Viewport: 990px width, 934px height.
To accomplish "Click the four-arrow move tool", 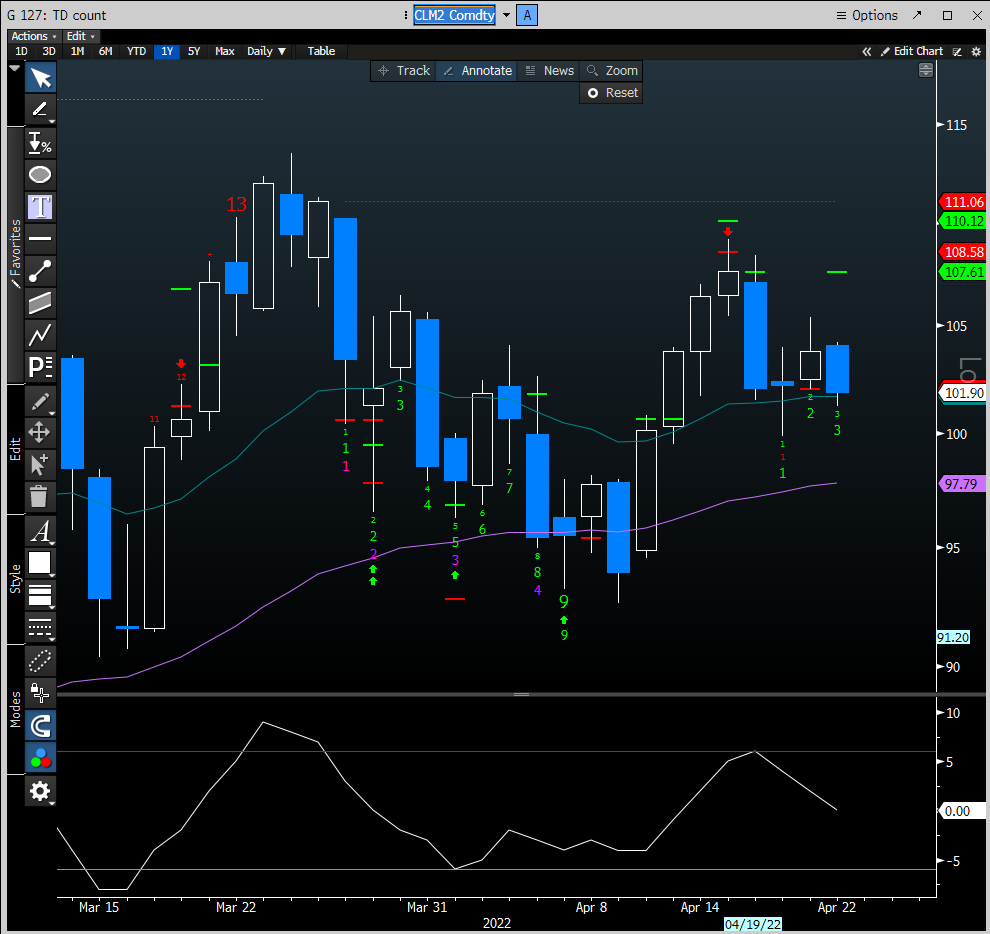I will (40, 433).
